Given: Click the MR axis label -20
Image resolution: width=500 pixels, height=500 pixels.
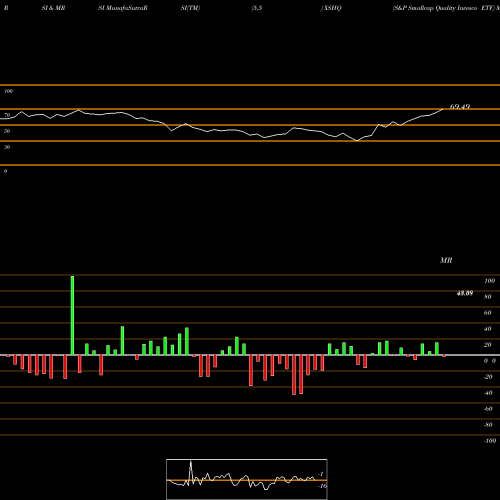Looking at the screenshot, I should [488, 377].
